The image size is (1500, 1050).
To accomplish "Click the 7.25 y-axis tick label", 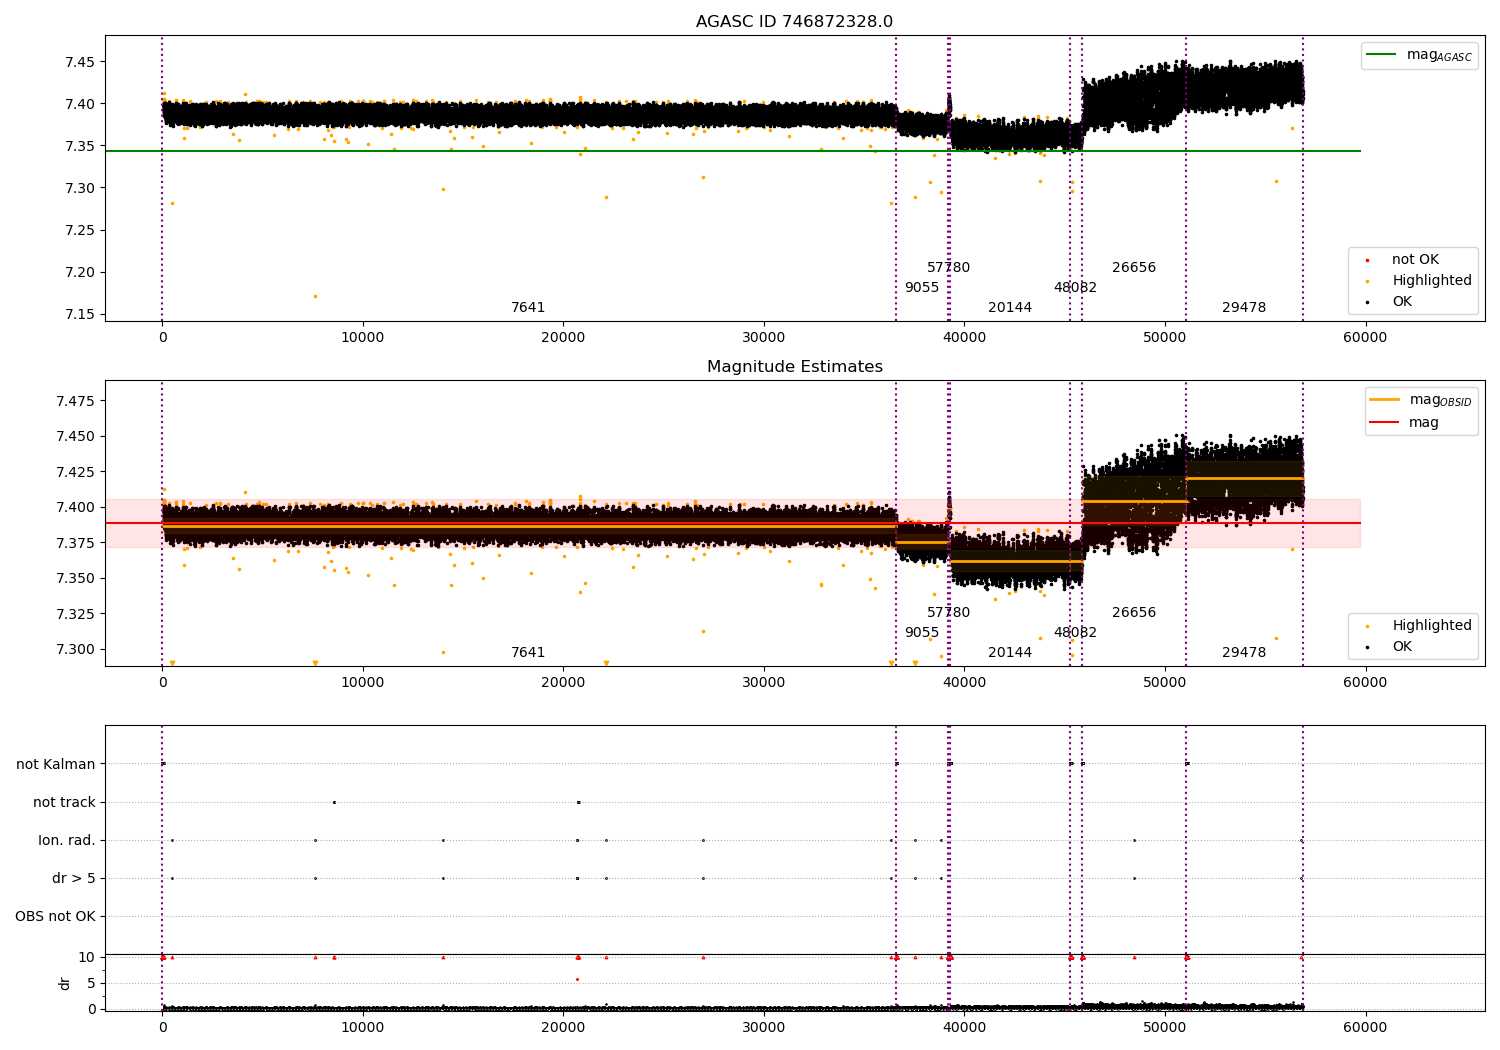I will (79, 230).
